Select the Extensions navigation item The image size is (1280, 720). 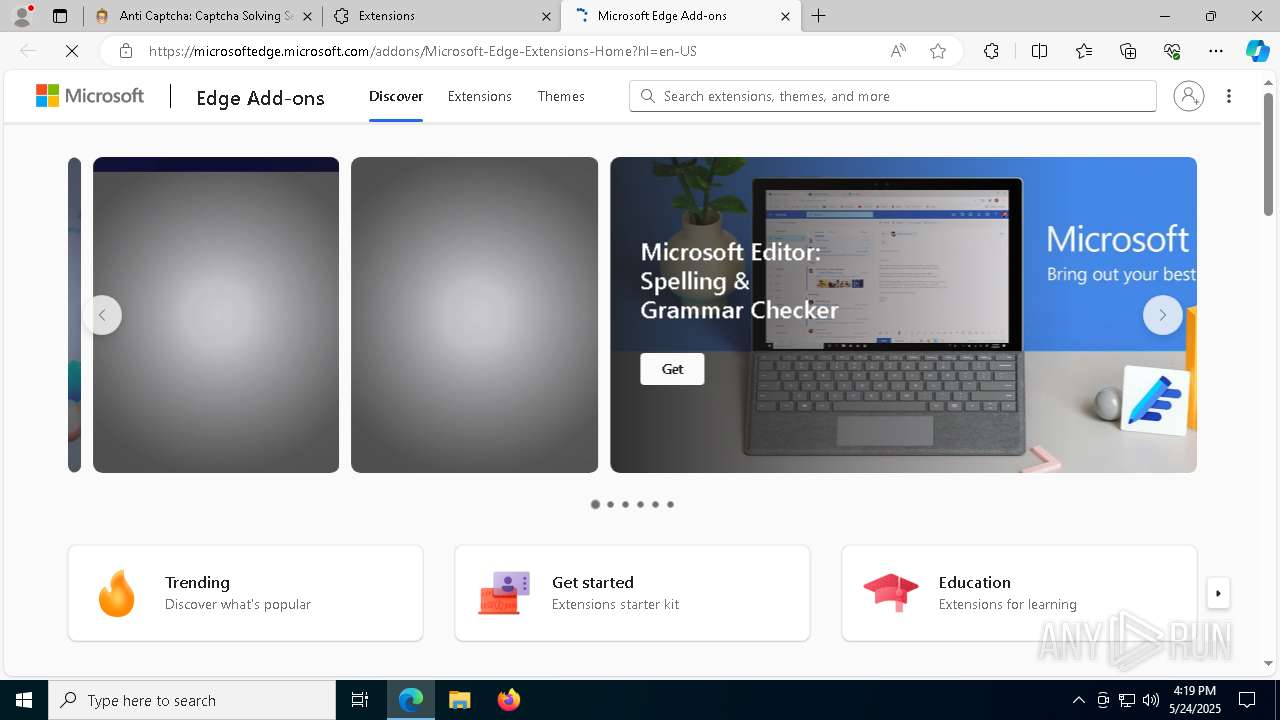[x=480, y=96]
